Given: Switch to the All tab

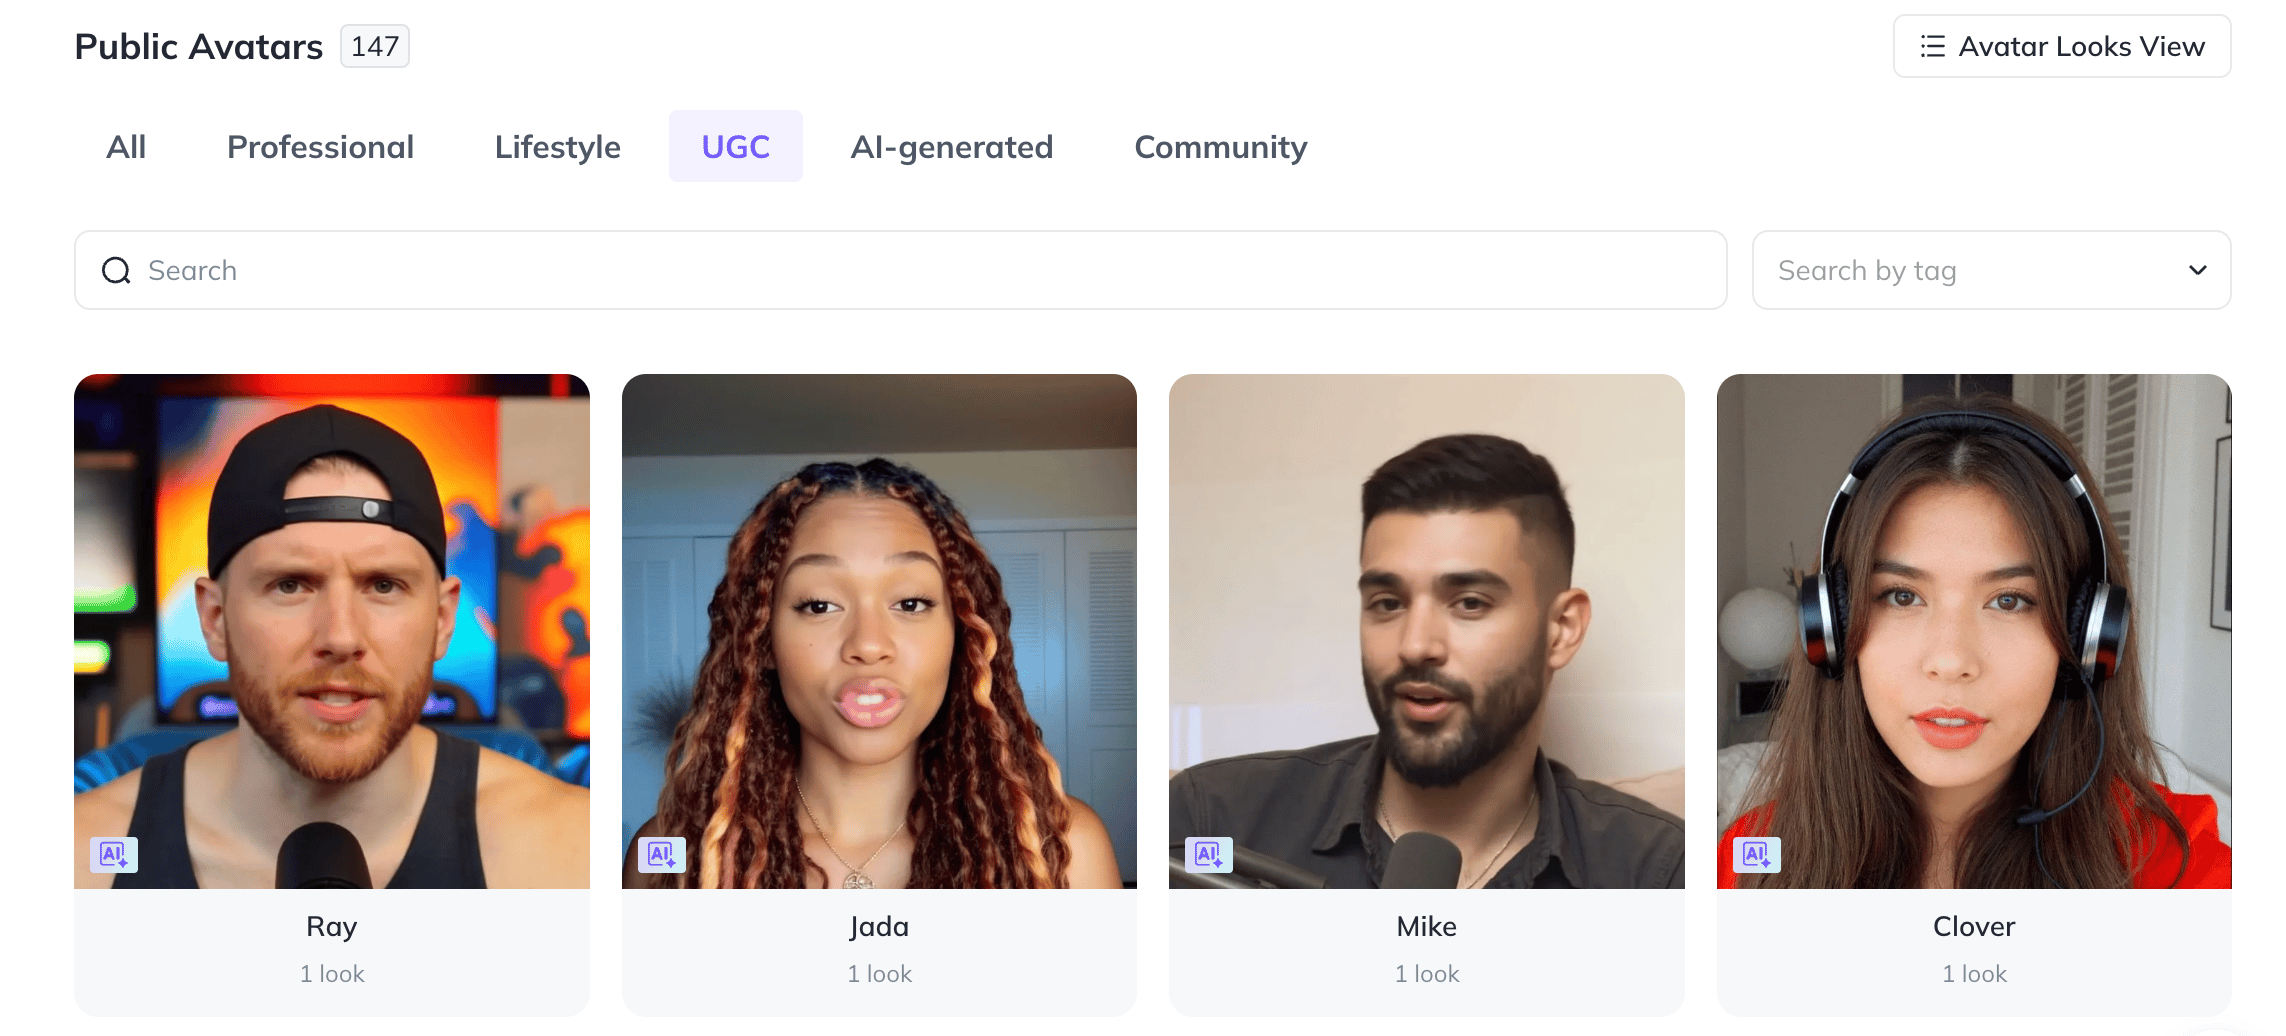Looking at the screenshot, I should pos(126,146).
